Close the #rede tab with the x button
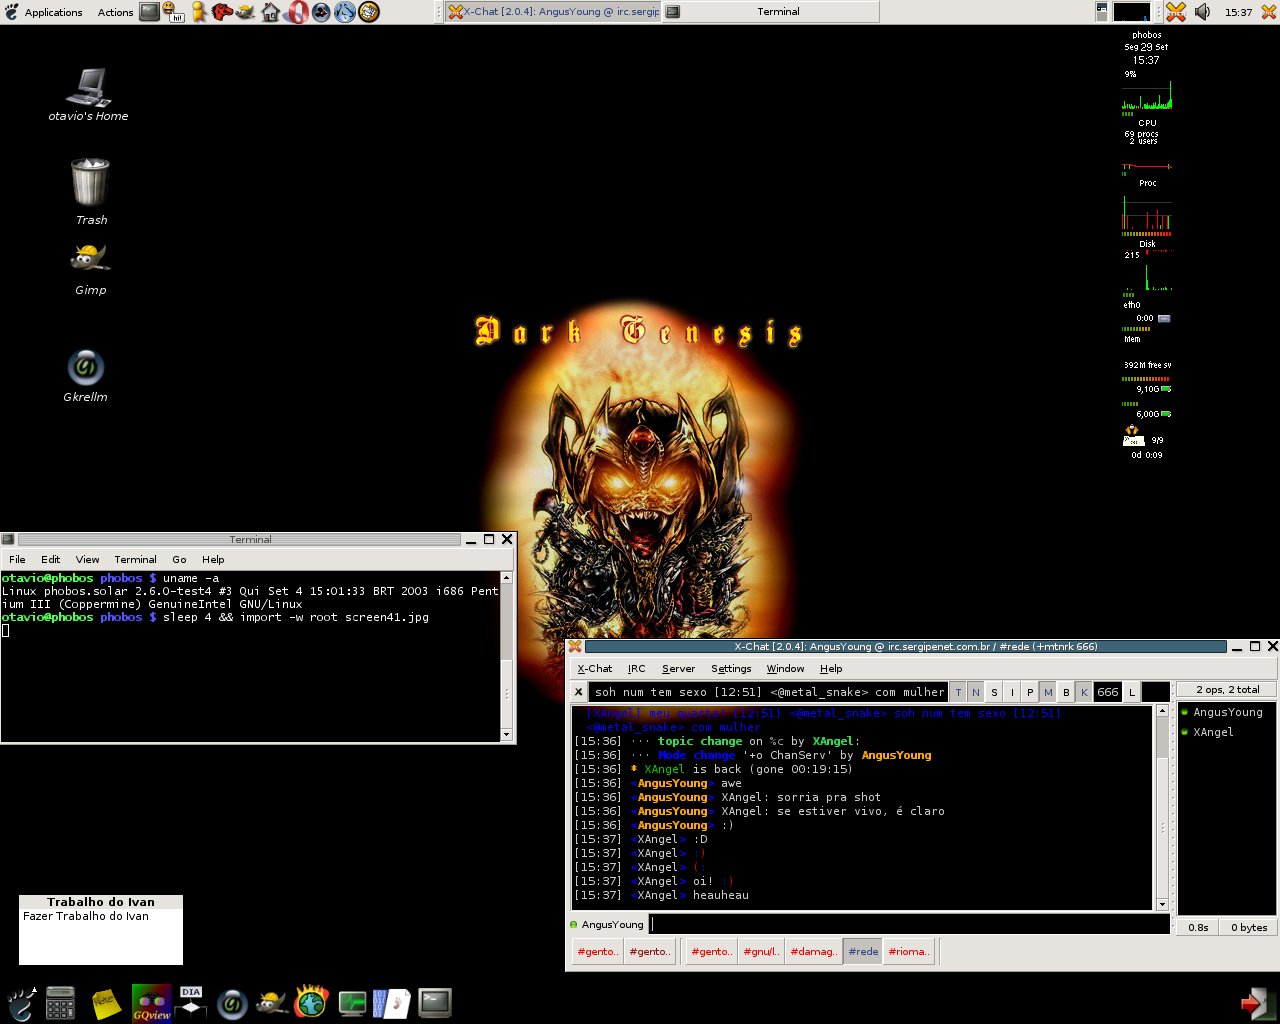Screen dimensions: 1280x1024 [x=579, y=692]
